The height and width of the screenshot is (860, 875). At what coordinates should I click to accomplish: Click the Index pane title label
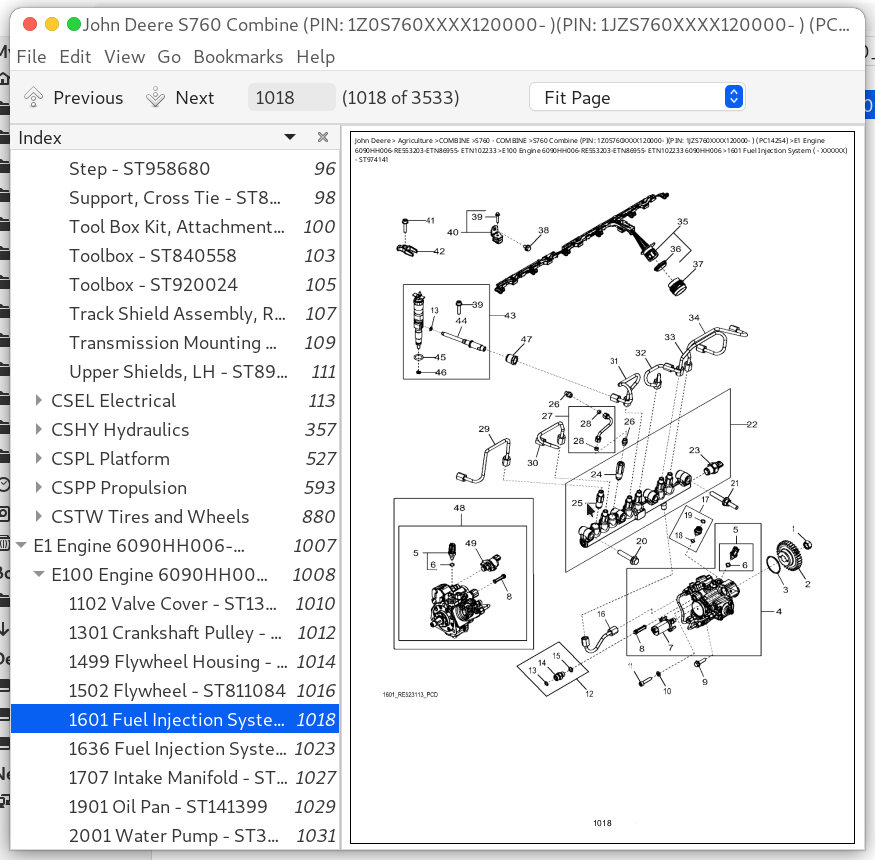40,138
